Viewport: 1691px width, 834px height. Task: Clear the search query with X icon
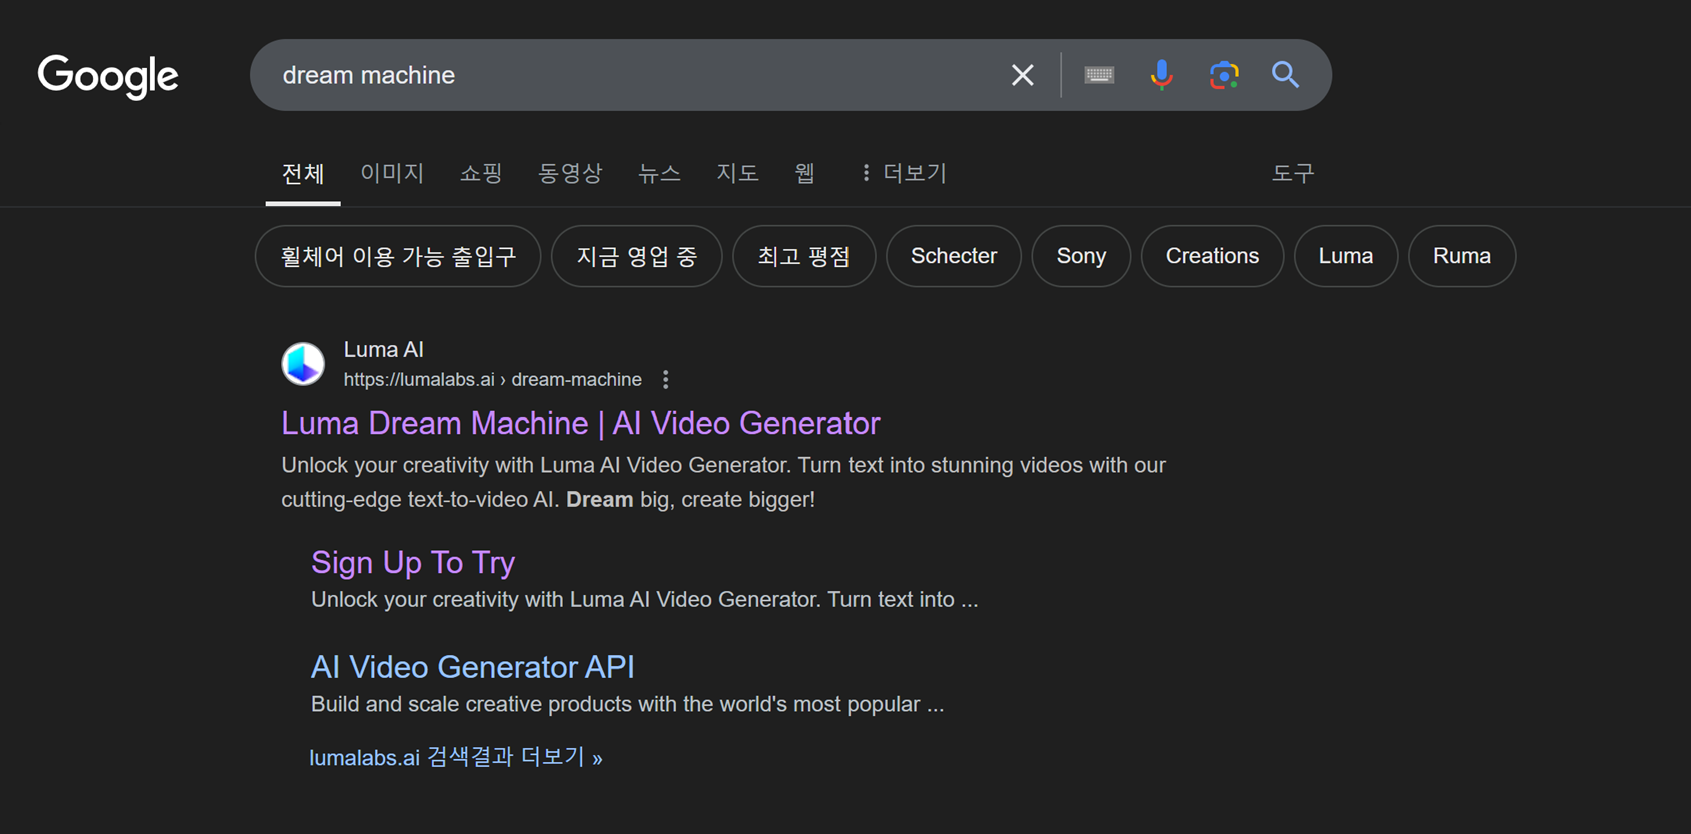tap(1022, 75)
